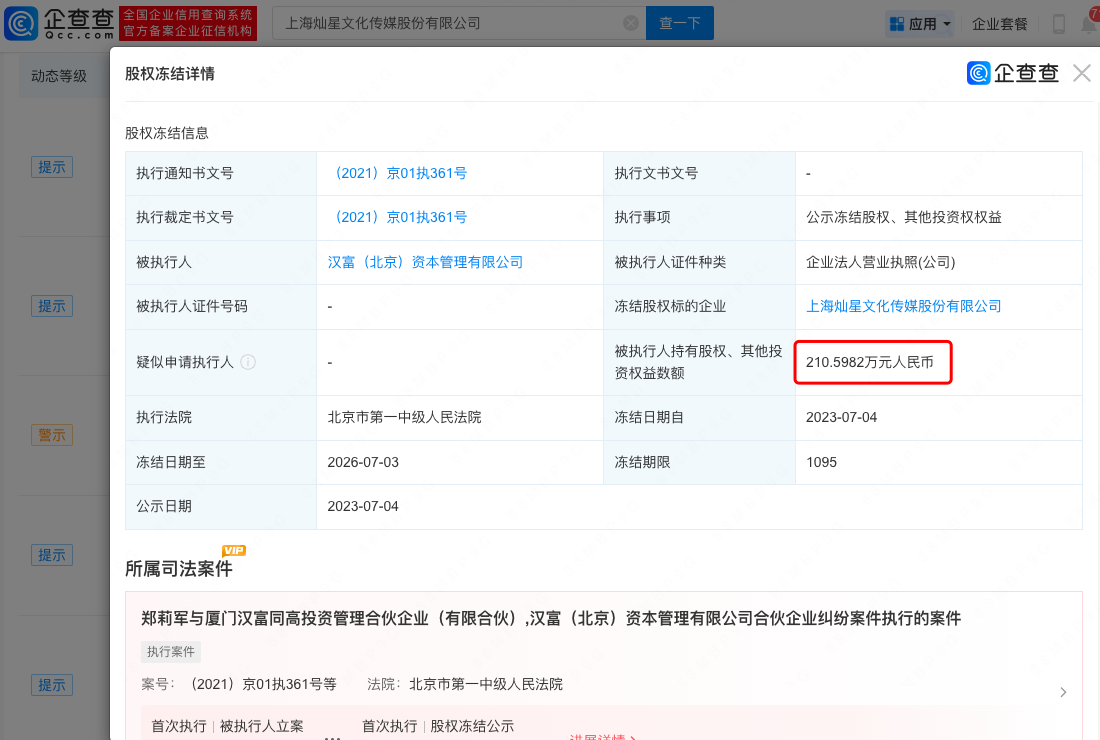The width and height of the screenshot is (1100, 740).
Task: Close the 股权冻结详情 dialog
Action: (1082, 73)
